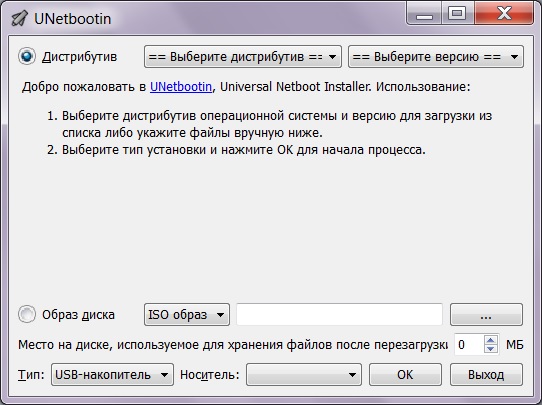Increase the persistent space value in МБ

click(490, 340)
